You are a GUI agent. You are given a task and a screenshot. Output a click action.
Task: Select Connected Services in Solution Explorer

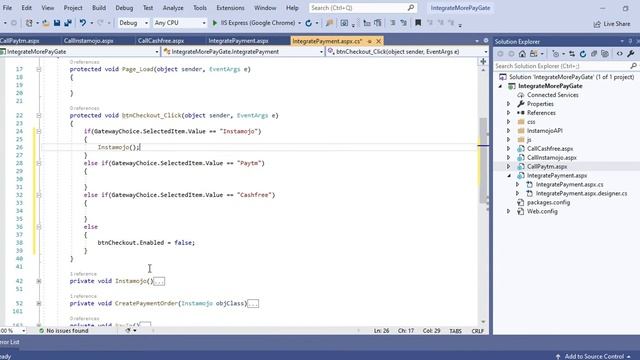tap(553, 95)
